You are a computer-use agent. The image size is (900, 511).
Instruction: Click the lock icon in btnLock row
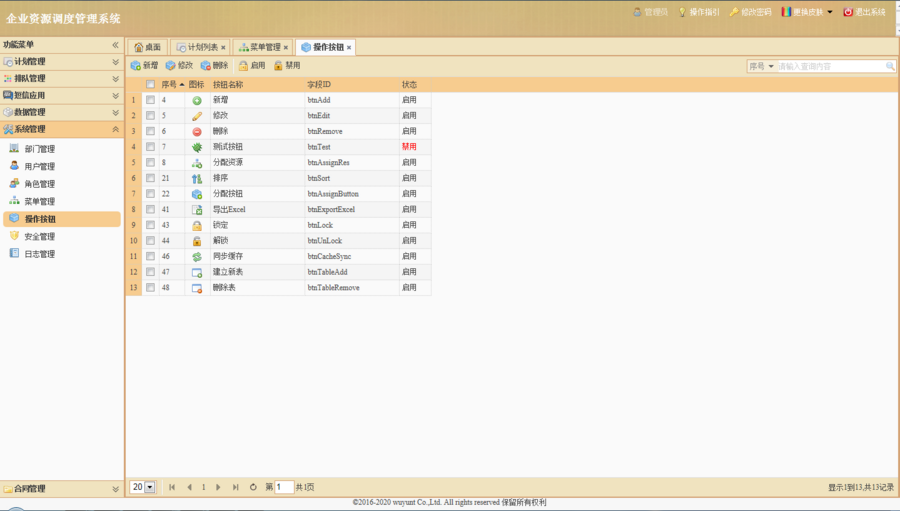point(197,226)
